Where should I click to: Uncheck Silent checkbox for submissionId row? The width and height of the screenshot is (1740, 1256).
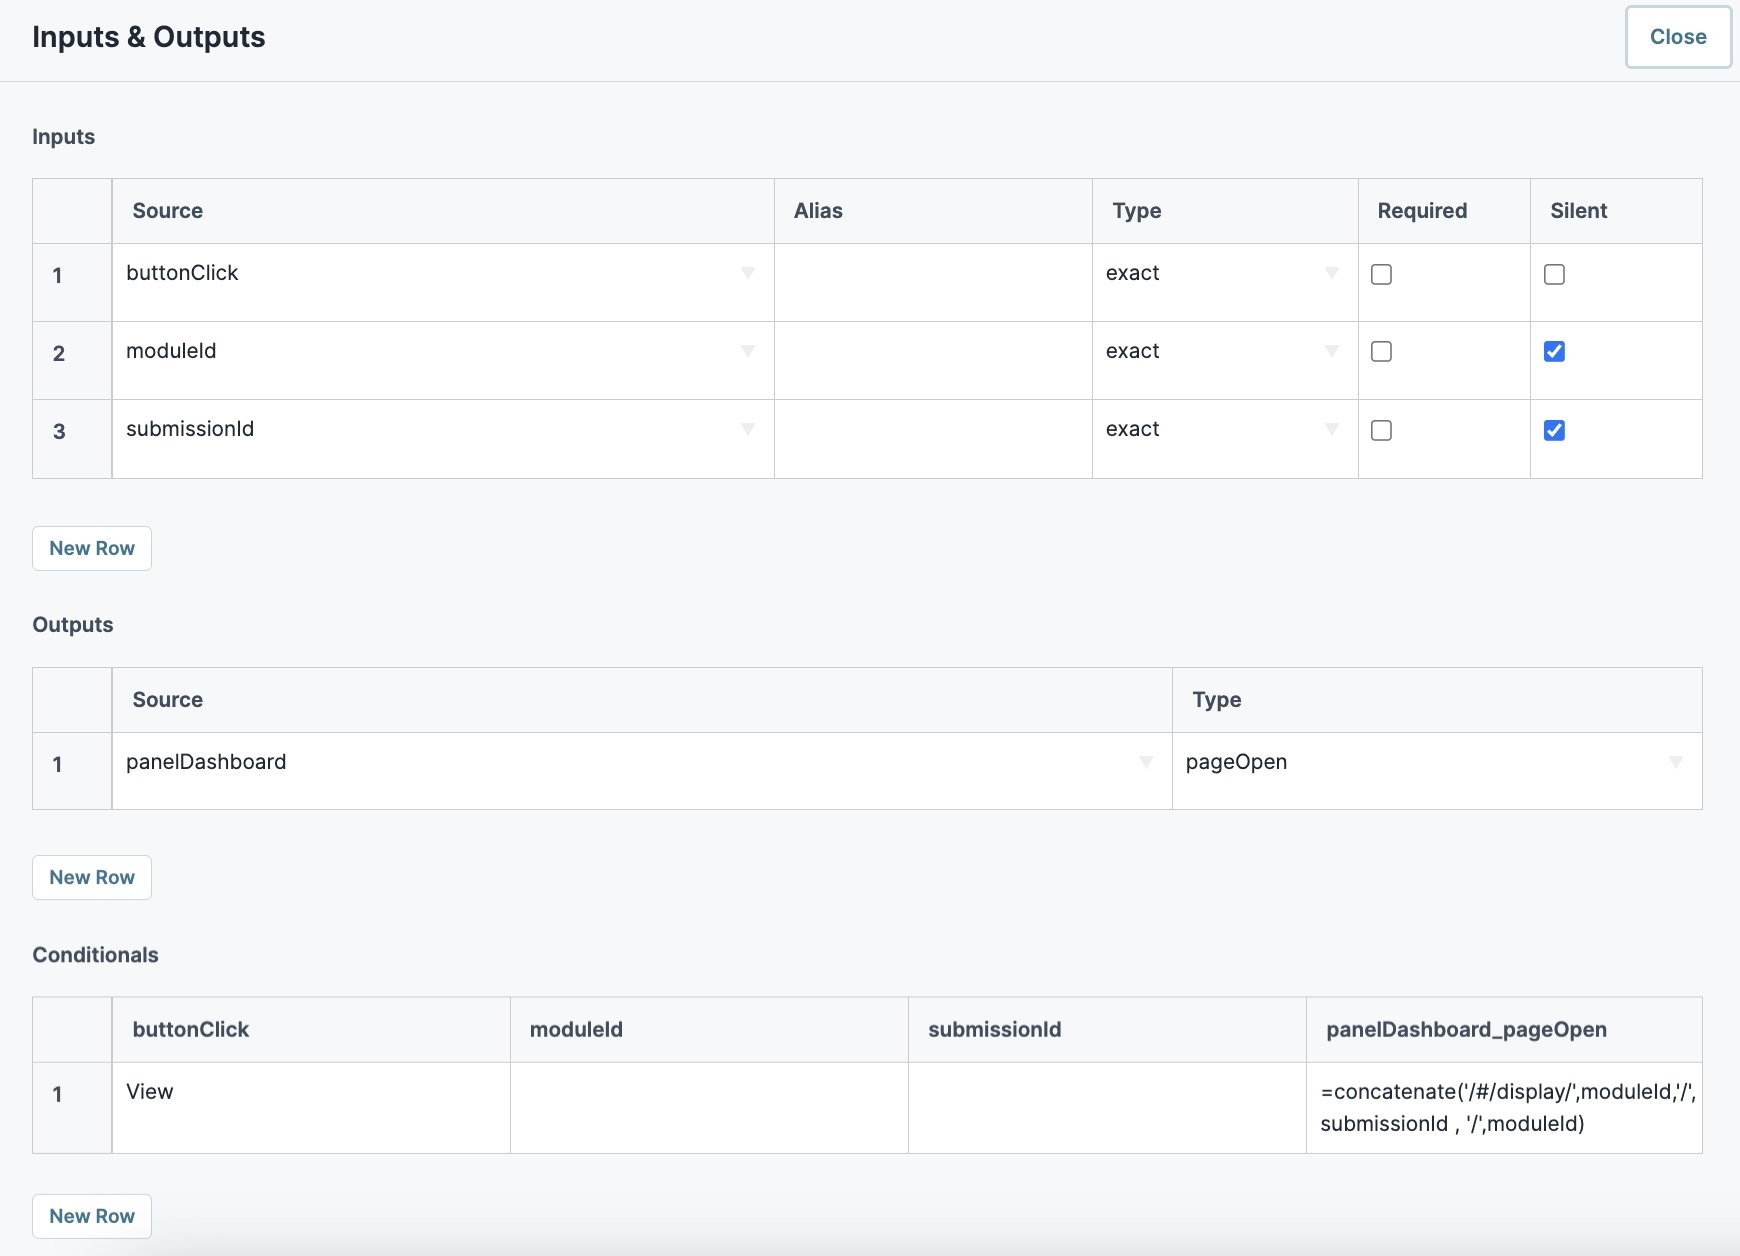(1554, 430)
